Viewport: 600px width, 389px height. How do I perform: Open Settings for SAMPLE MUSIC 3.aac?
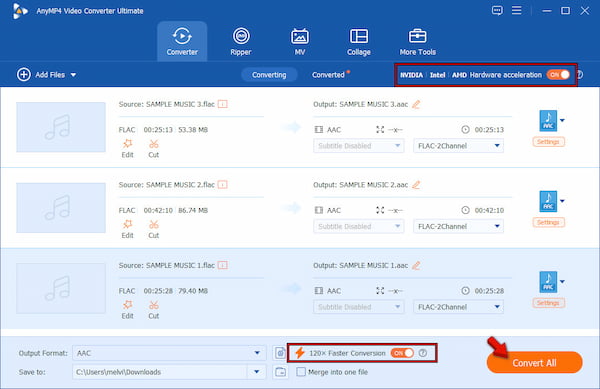click(548, 142)
